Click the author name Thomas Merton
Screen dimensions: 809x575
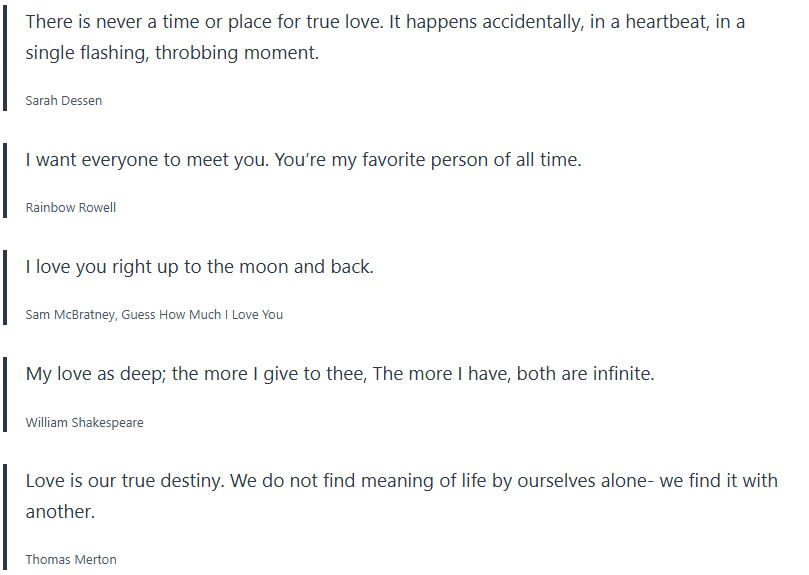point(71,559)
